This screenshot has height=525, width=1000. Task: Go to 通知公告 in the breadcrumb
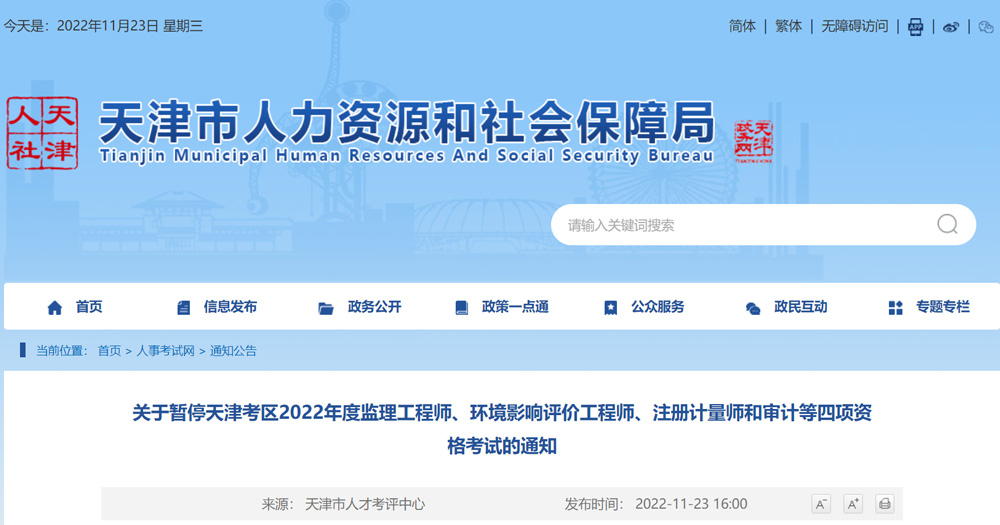click(233, 350)
